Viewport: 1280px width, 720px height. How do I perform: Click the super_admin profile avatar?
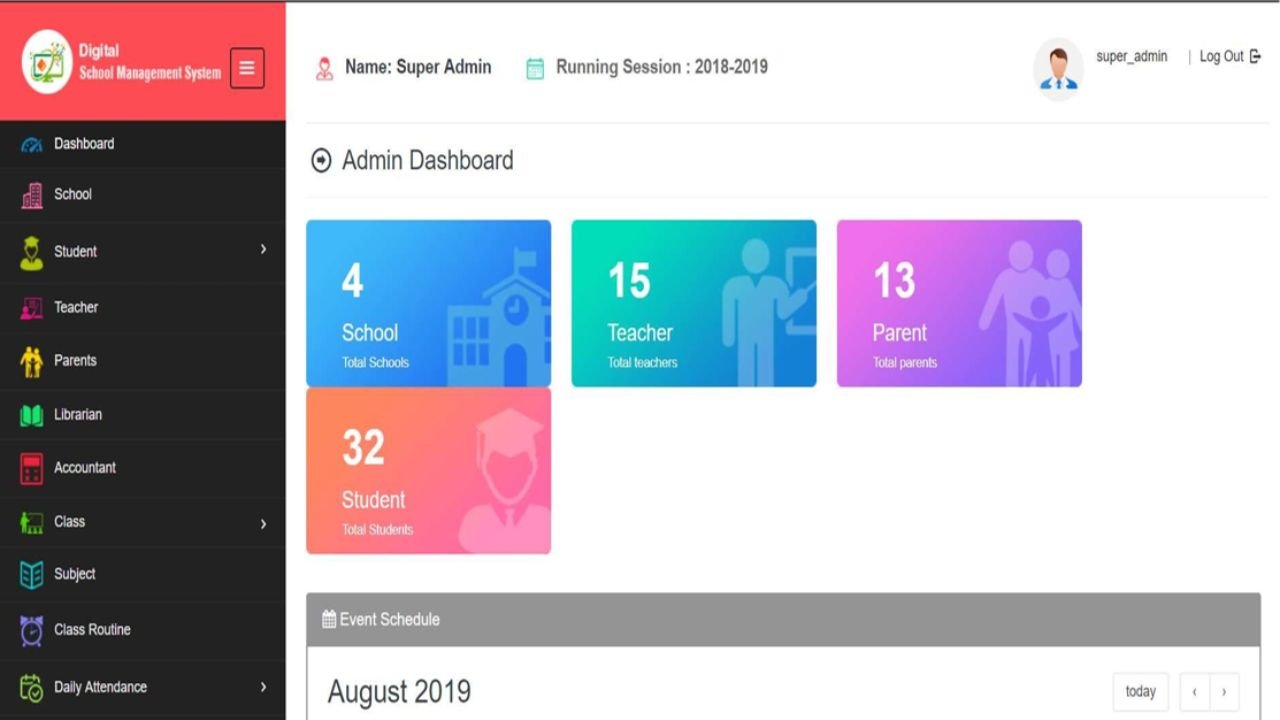coord(1058,69)
